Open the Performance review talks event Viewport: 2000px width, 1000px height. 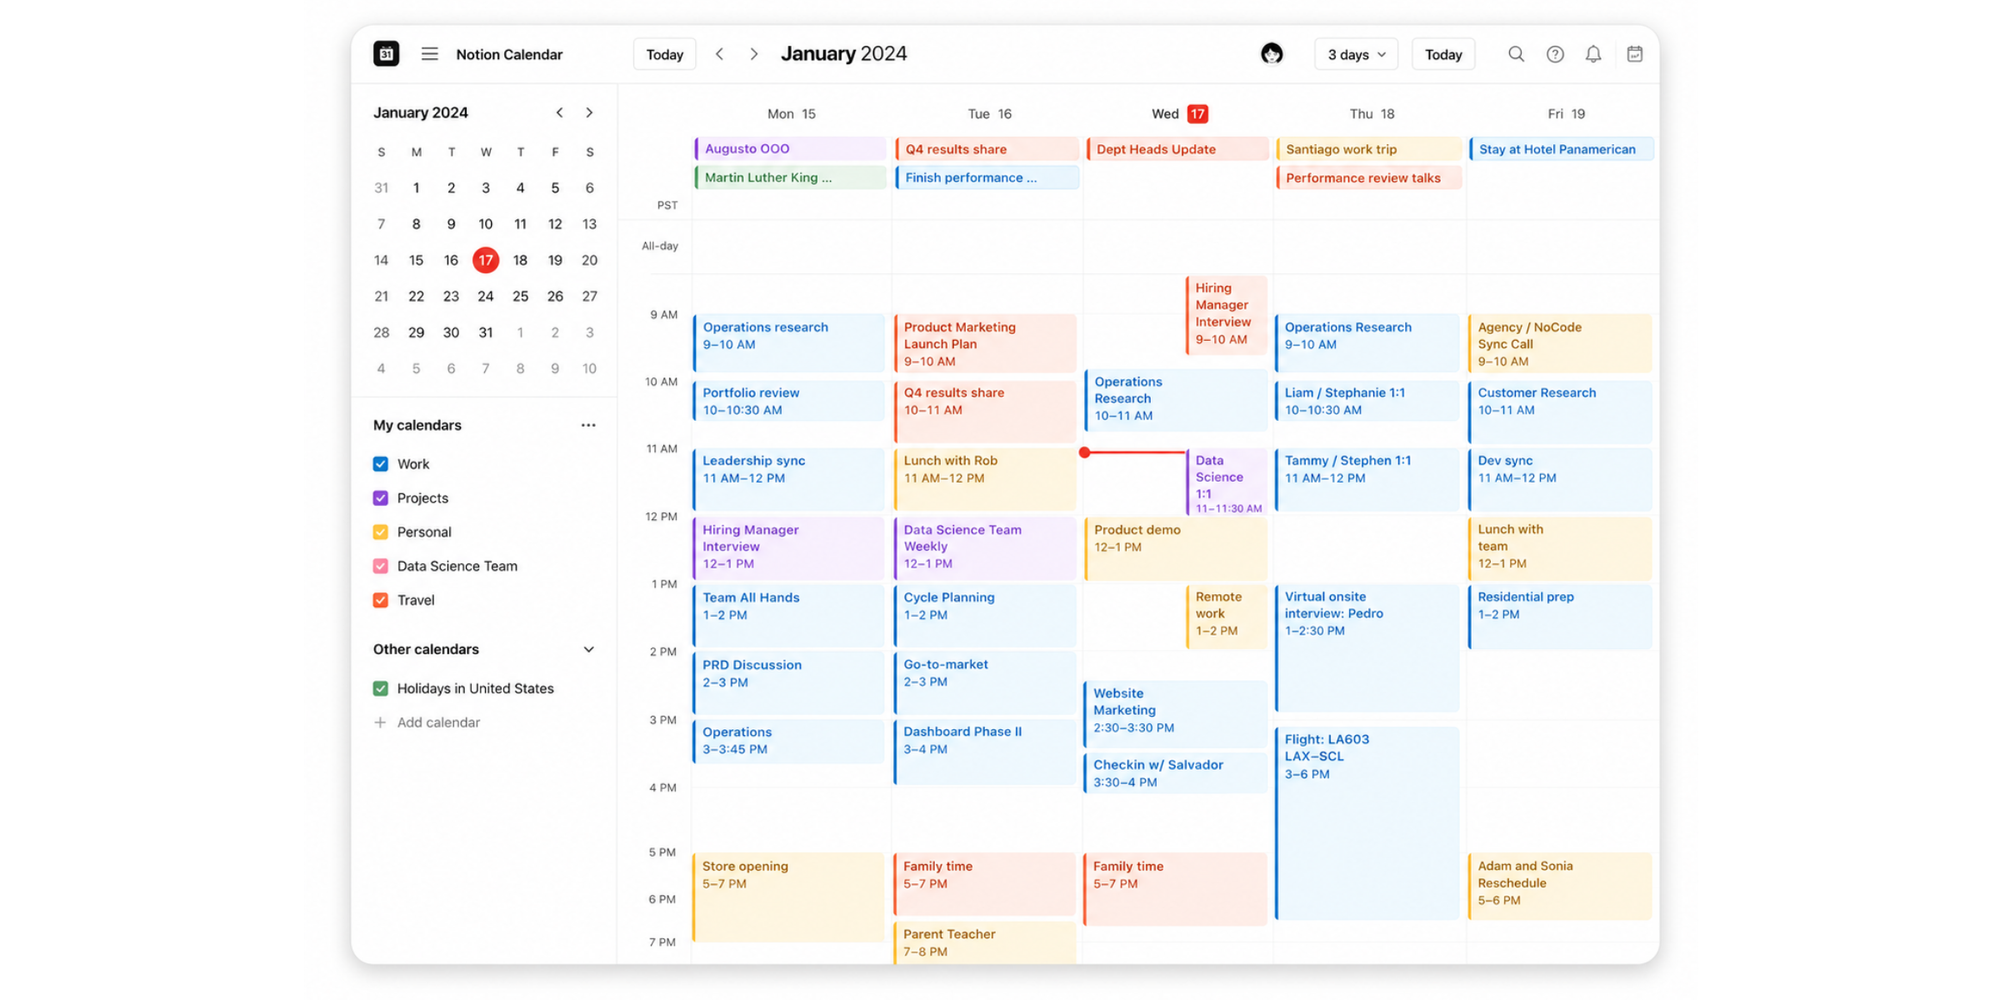coord(1368,178)
